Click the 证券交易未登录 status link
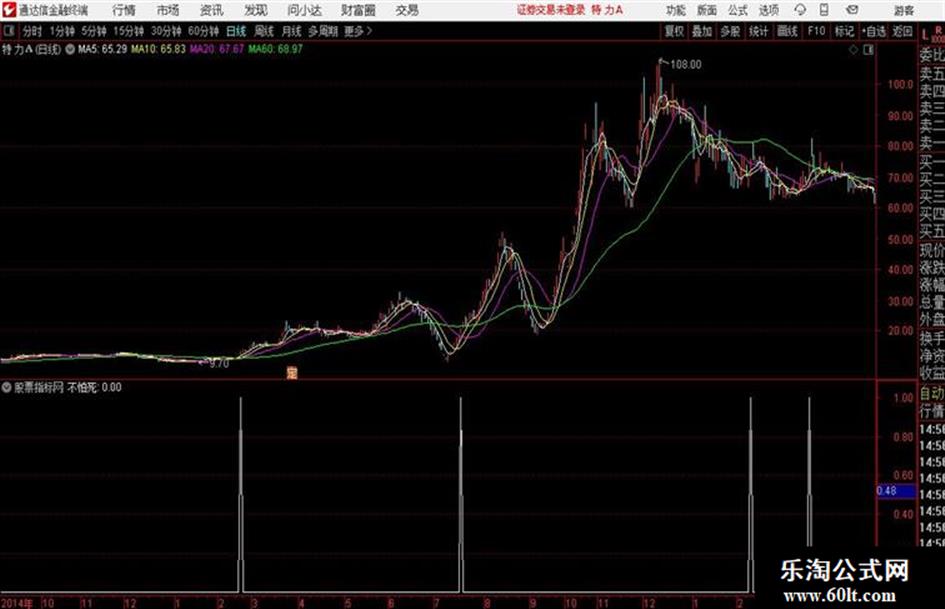 pos(551,10)
